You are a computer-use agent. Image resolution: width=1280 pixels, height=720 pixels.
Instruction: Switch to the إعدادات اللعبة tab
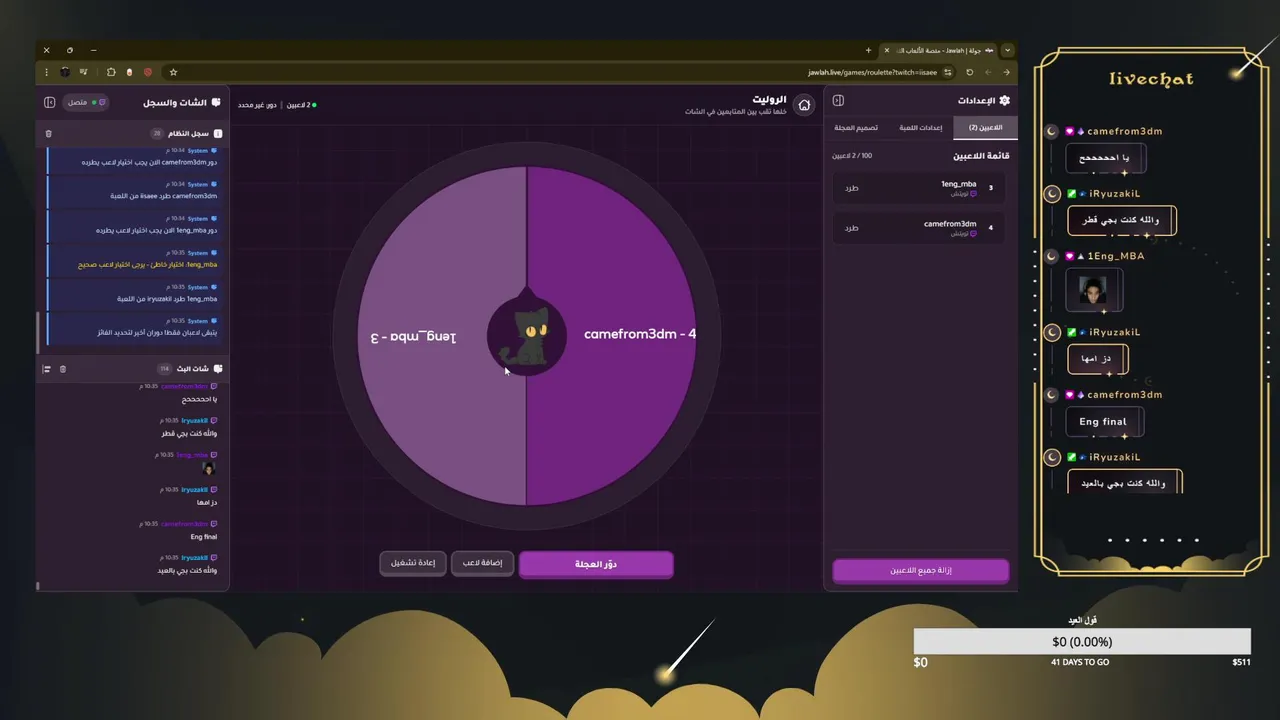920,128
